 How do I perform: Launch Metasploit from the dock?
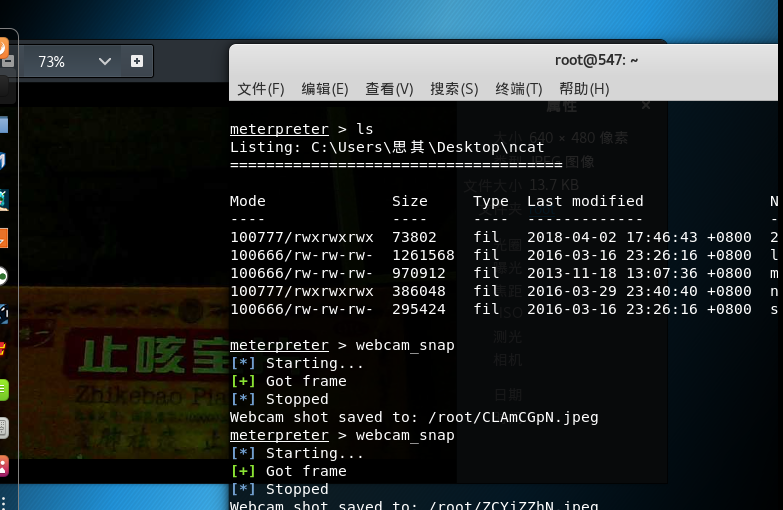pyautogui.click(x=3, y=161)
